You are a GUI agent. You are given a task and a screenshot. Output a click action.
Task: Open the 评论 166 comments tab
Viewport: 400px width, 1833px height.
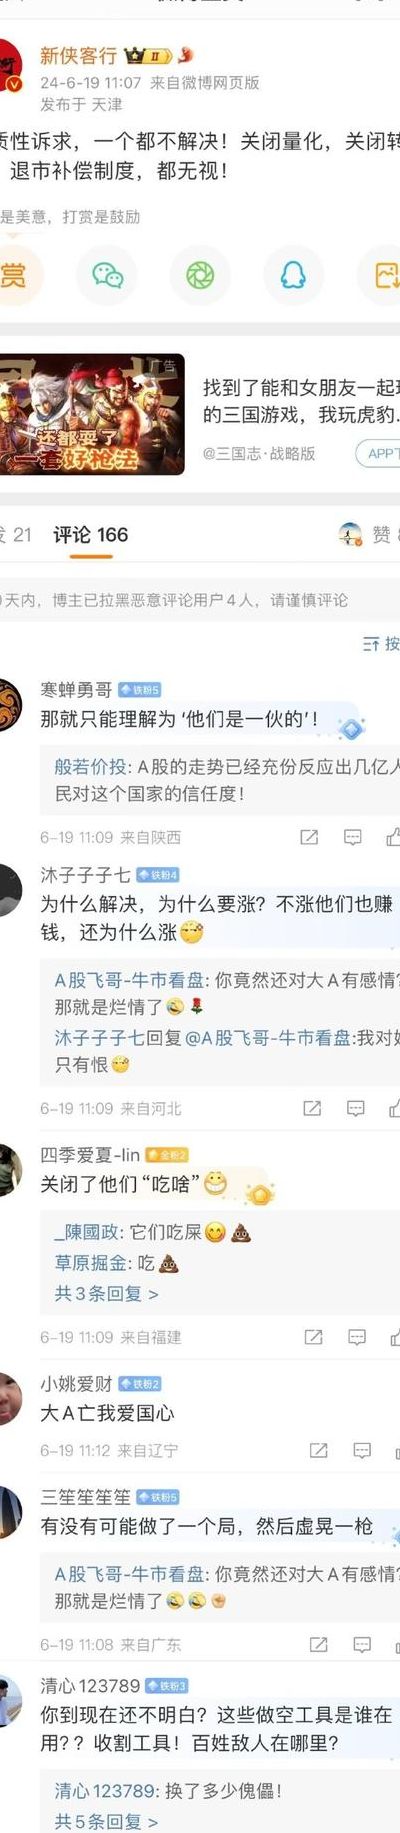(x=90, y=535)
